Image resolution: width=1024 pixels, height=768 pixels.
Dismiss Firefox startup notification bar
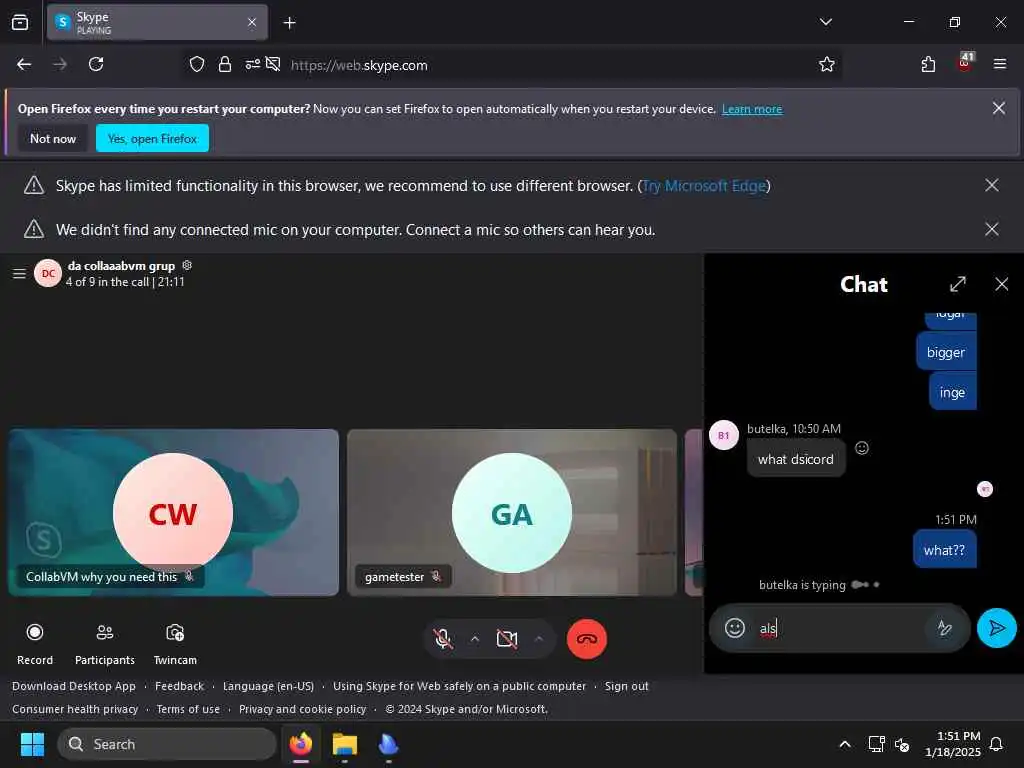[999, 108]
